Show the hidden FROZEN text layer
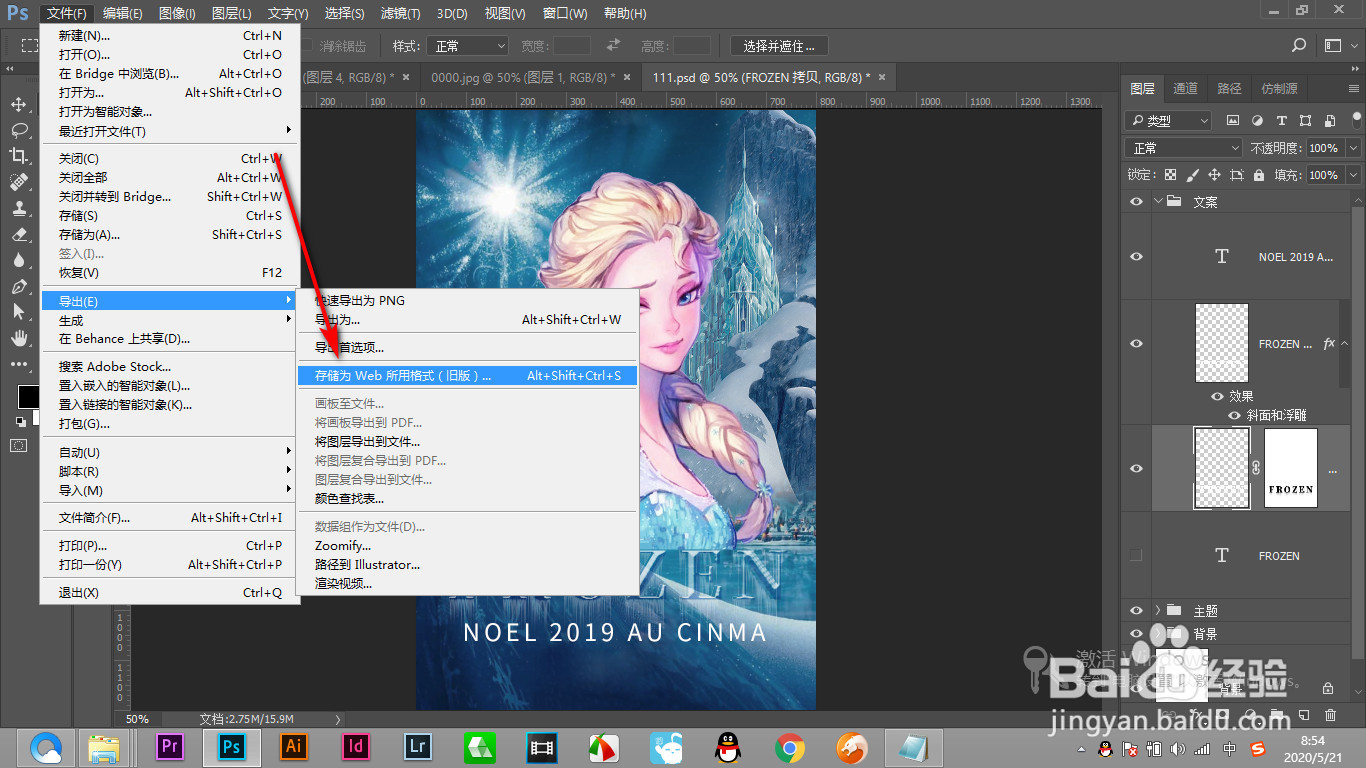The width and height of the screenshot is (1366, 768). click(x=1136, y=555)
